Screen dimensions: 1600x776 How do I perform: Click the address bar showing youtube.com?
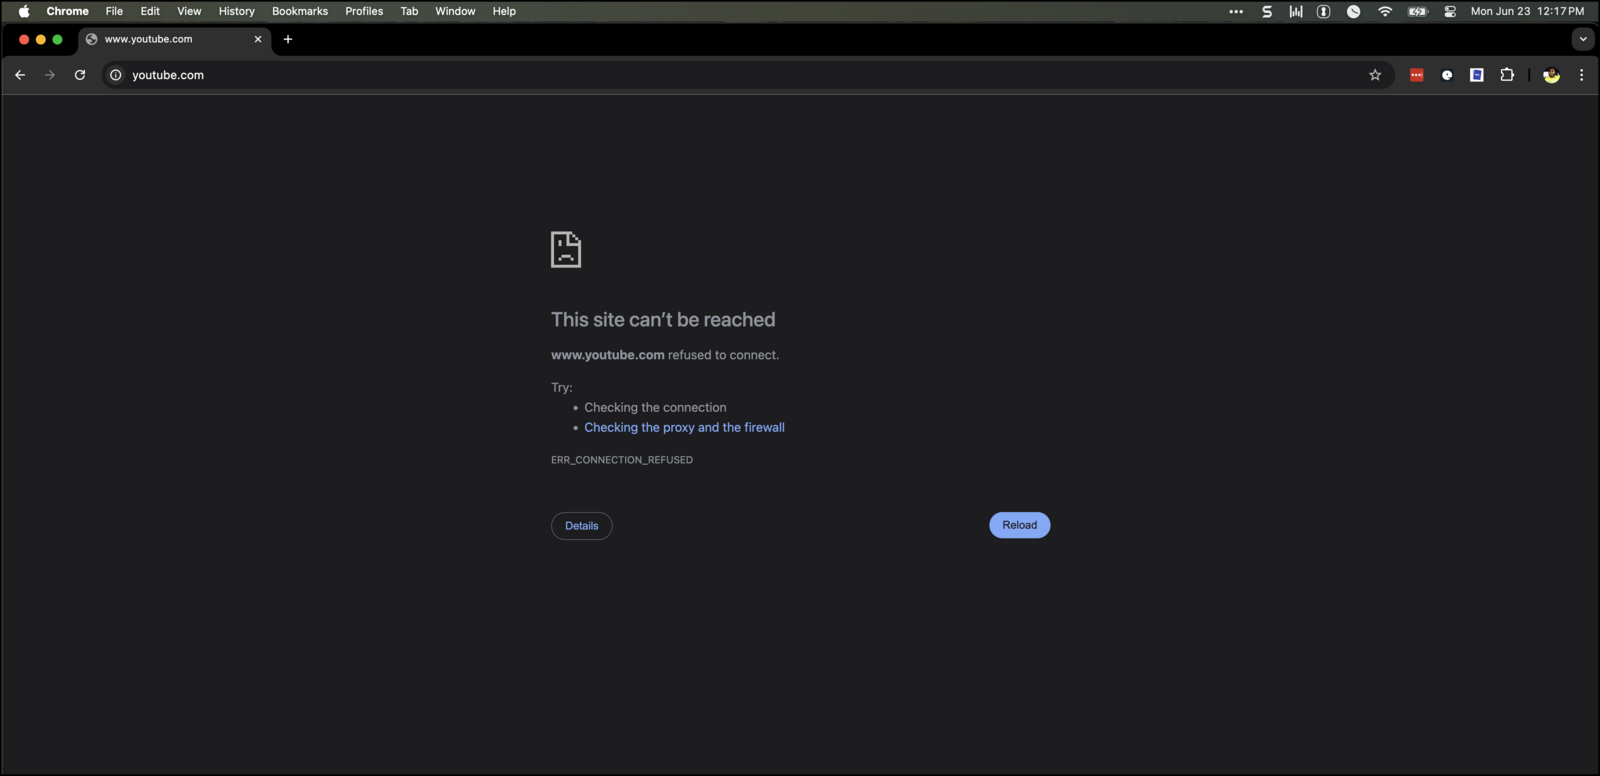700,75
